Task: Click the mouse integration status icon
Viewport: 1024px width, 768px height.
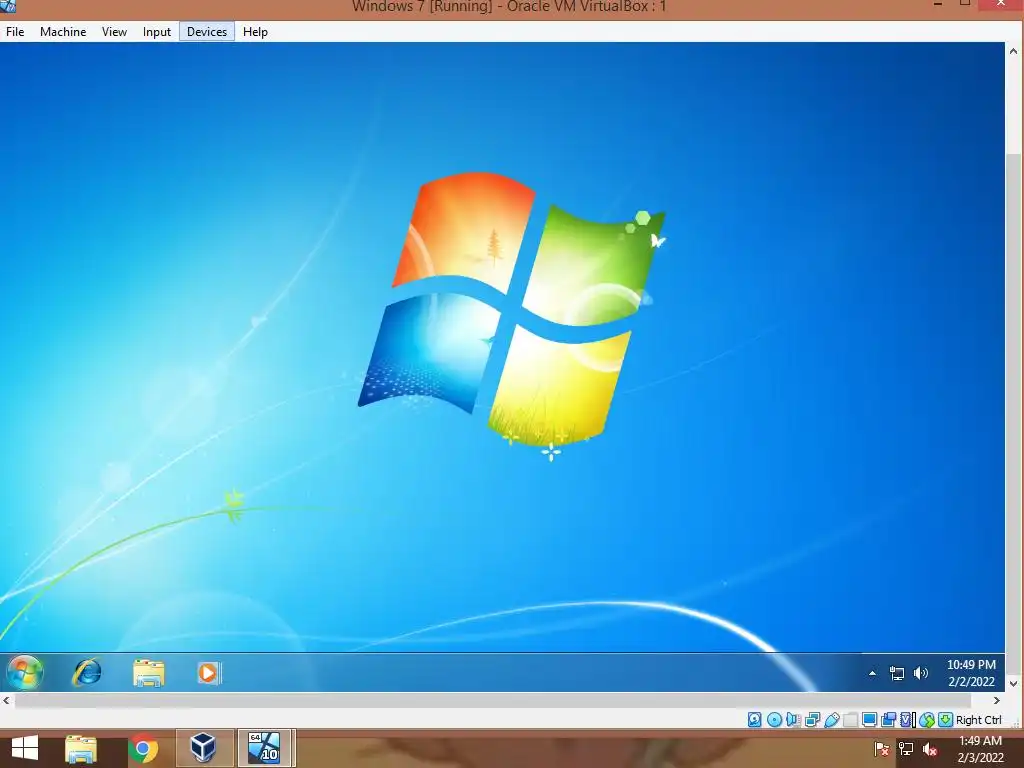Action: tap(927, 720)
